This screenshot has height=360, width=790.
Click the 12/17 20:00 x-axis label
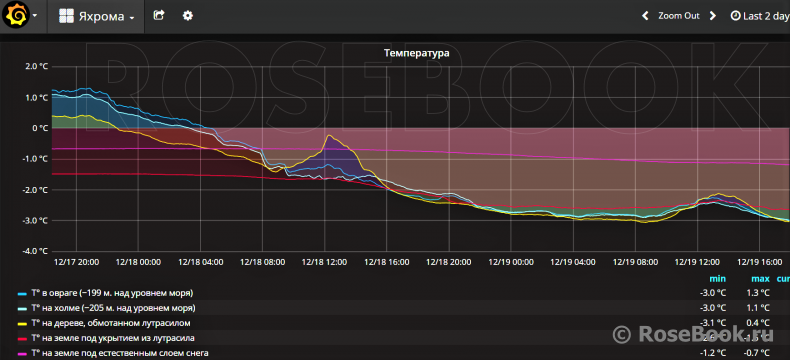pyautogui.click(x=76, y=262)
